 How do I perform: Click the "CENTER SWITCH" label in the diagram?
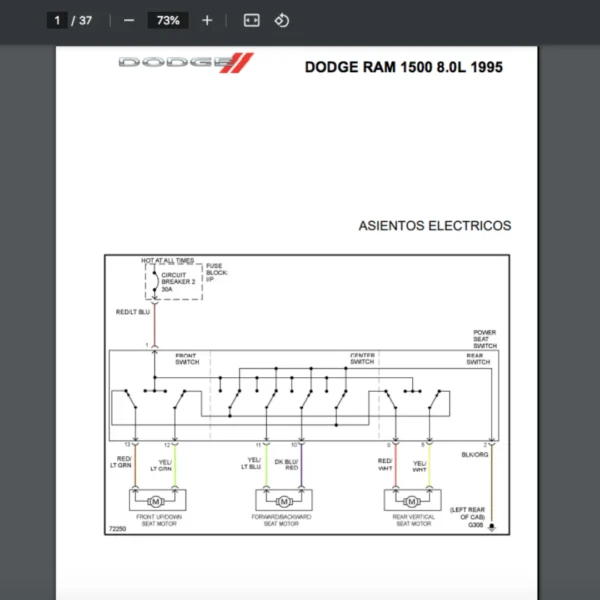362,358
